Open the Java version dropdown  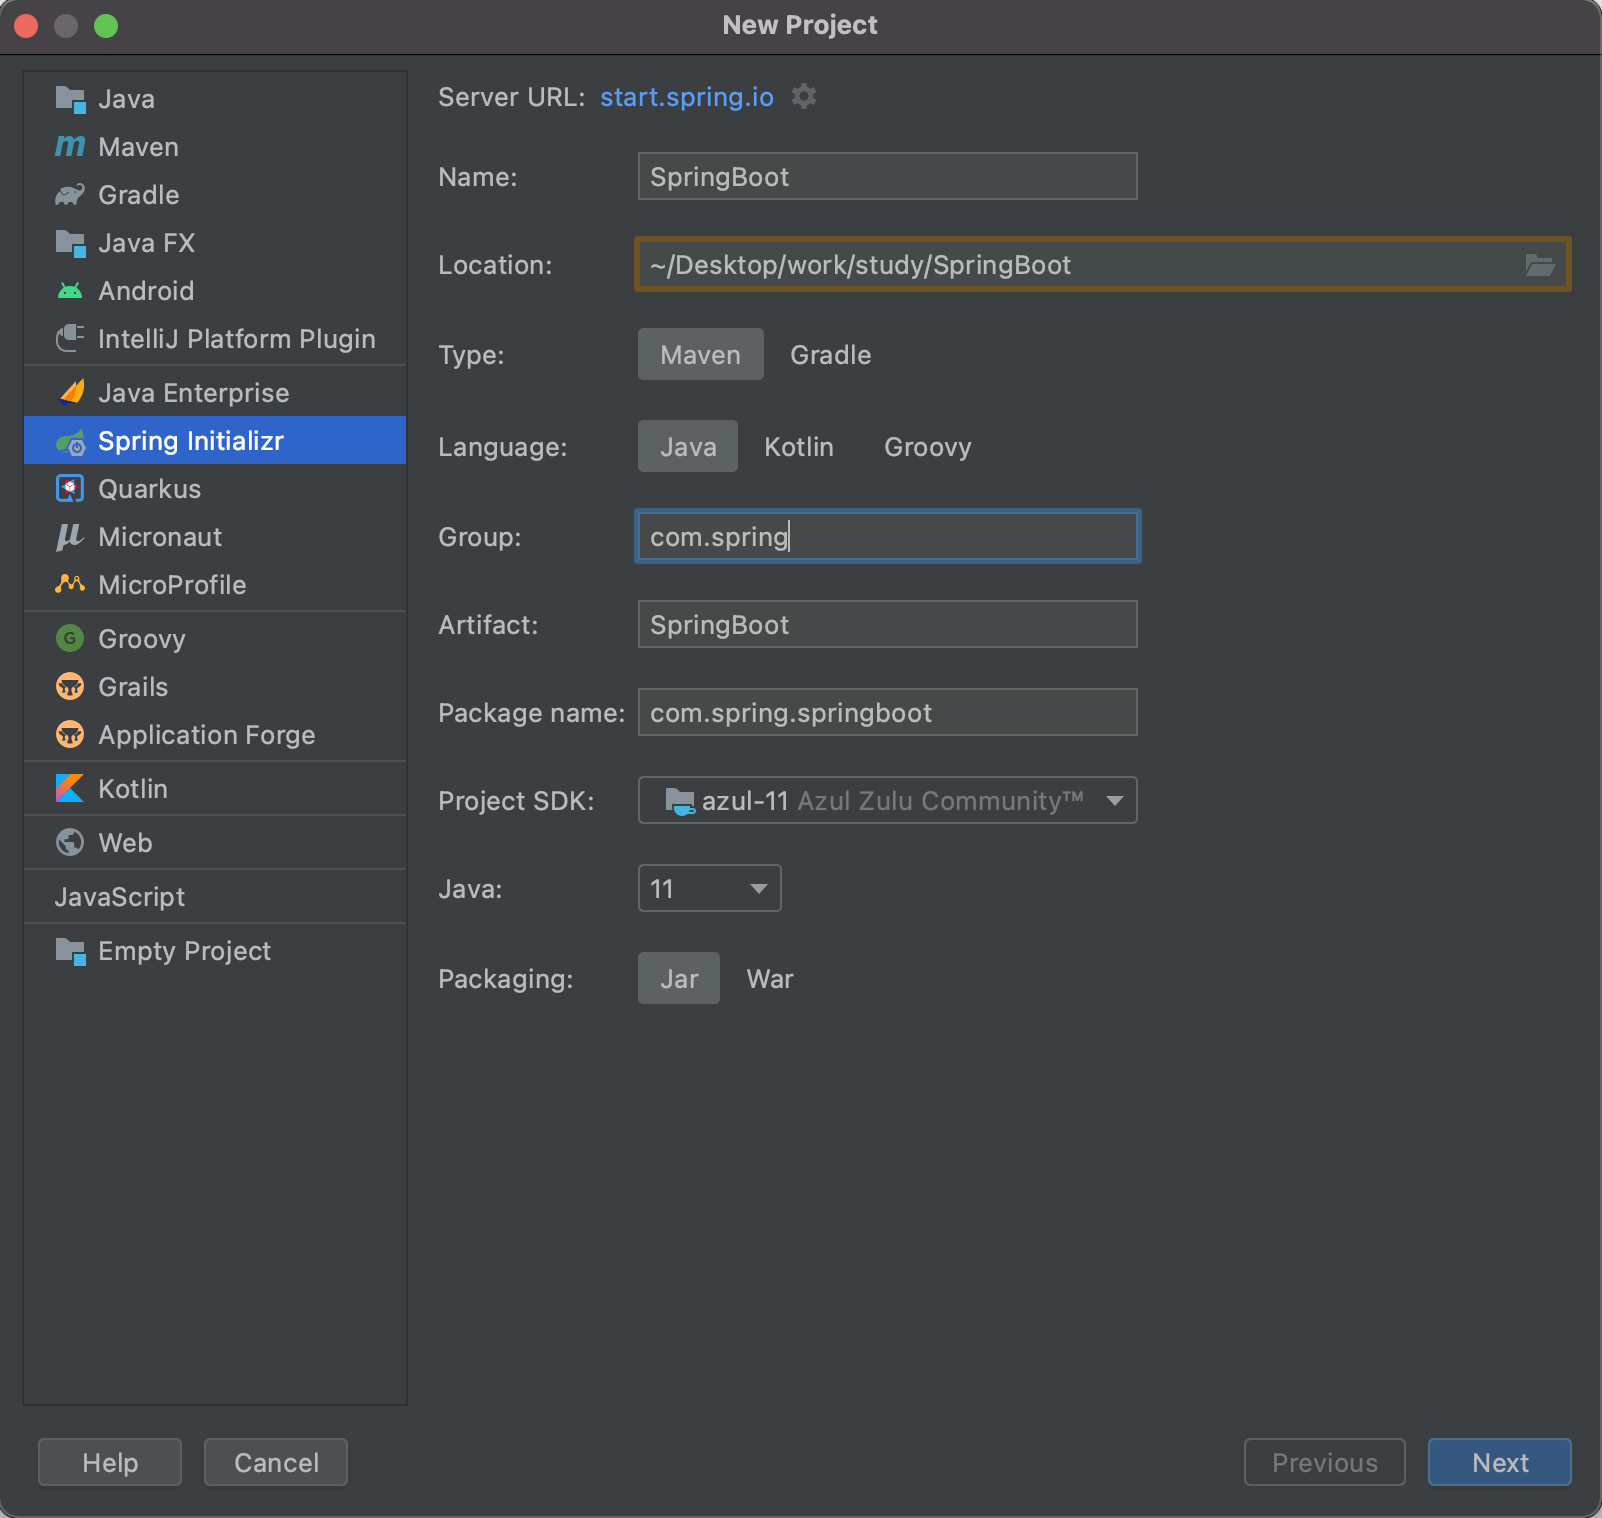709,888
